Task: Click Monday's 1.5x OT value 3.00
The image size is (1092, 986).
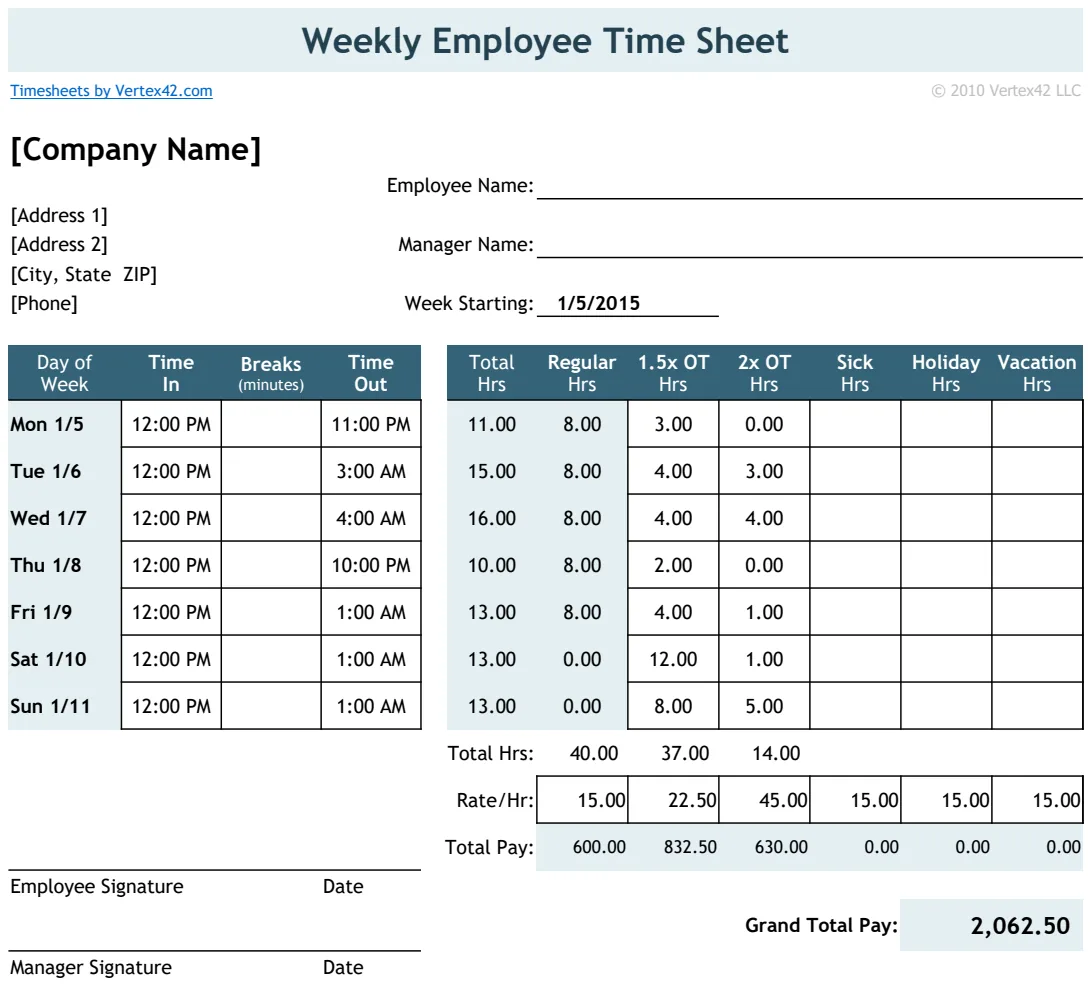Action: pos(673,424)
